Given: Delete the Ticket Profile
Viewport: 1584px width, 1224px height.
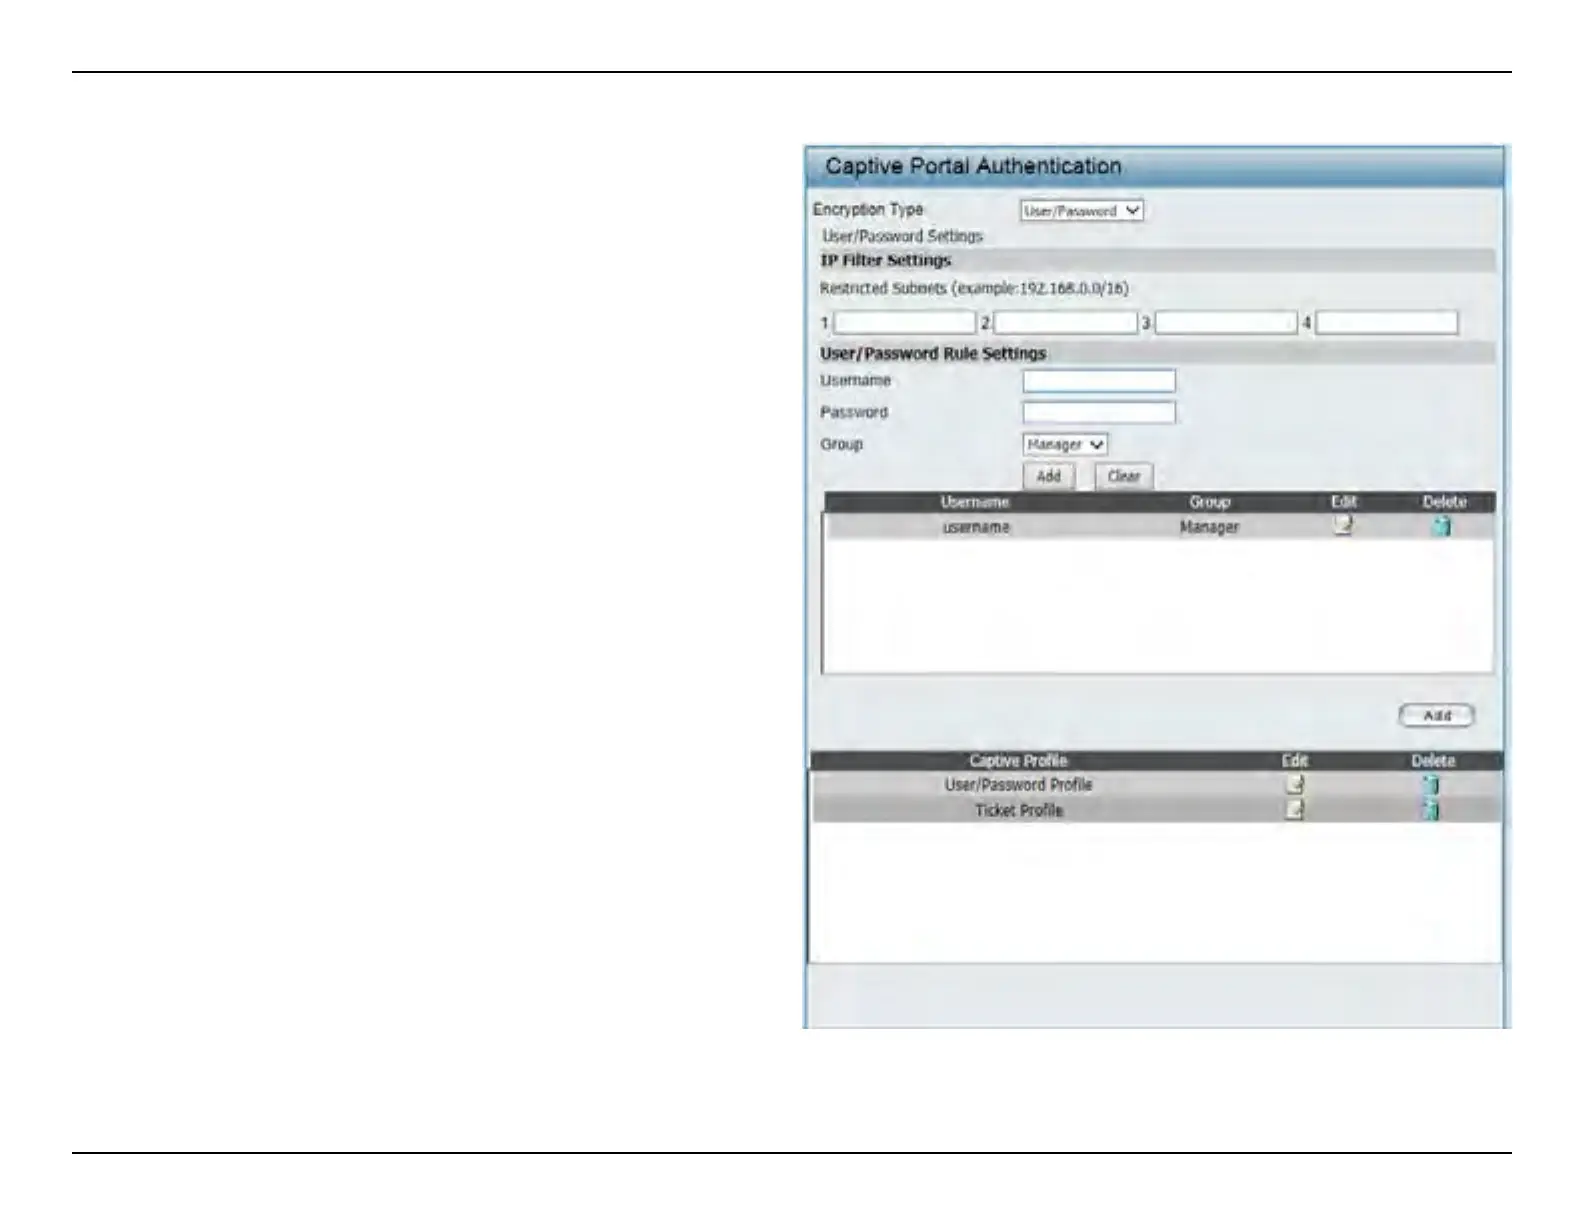Looking at the screenshot, I should coord(1431,810).
